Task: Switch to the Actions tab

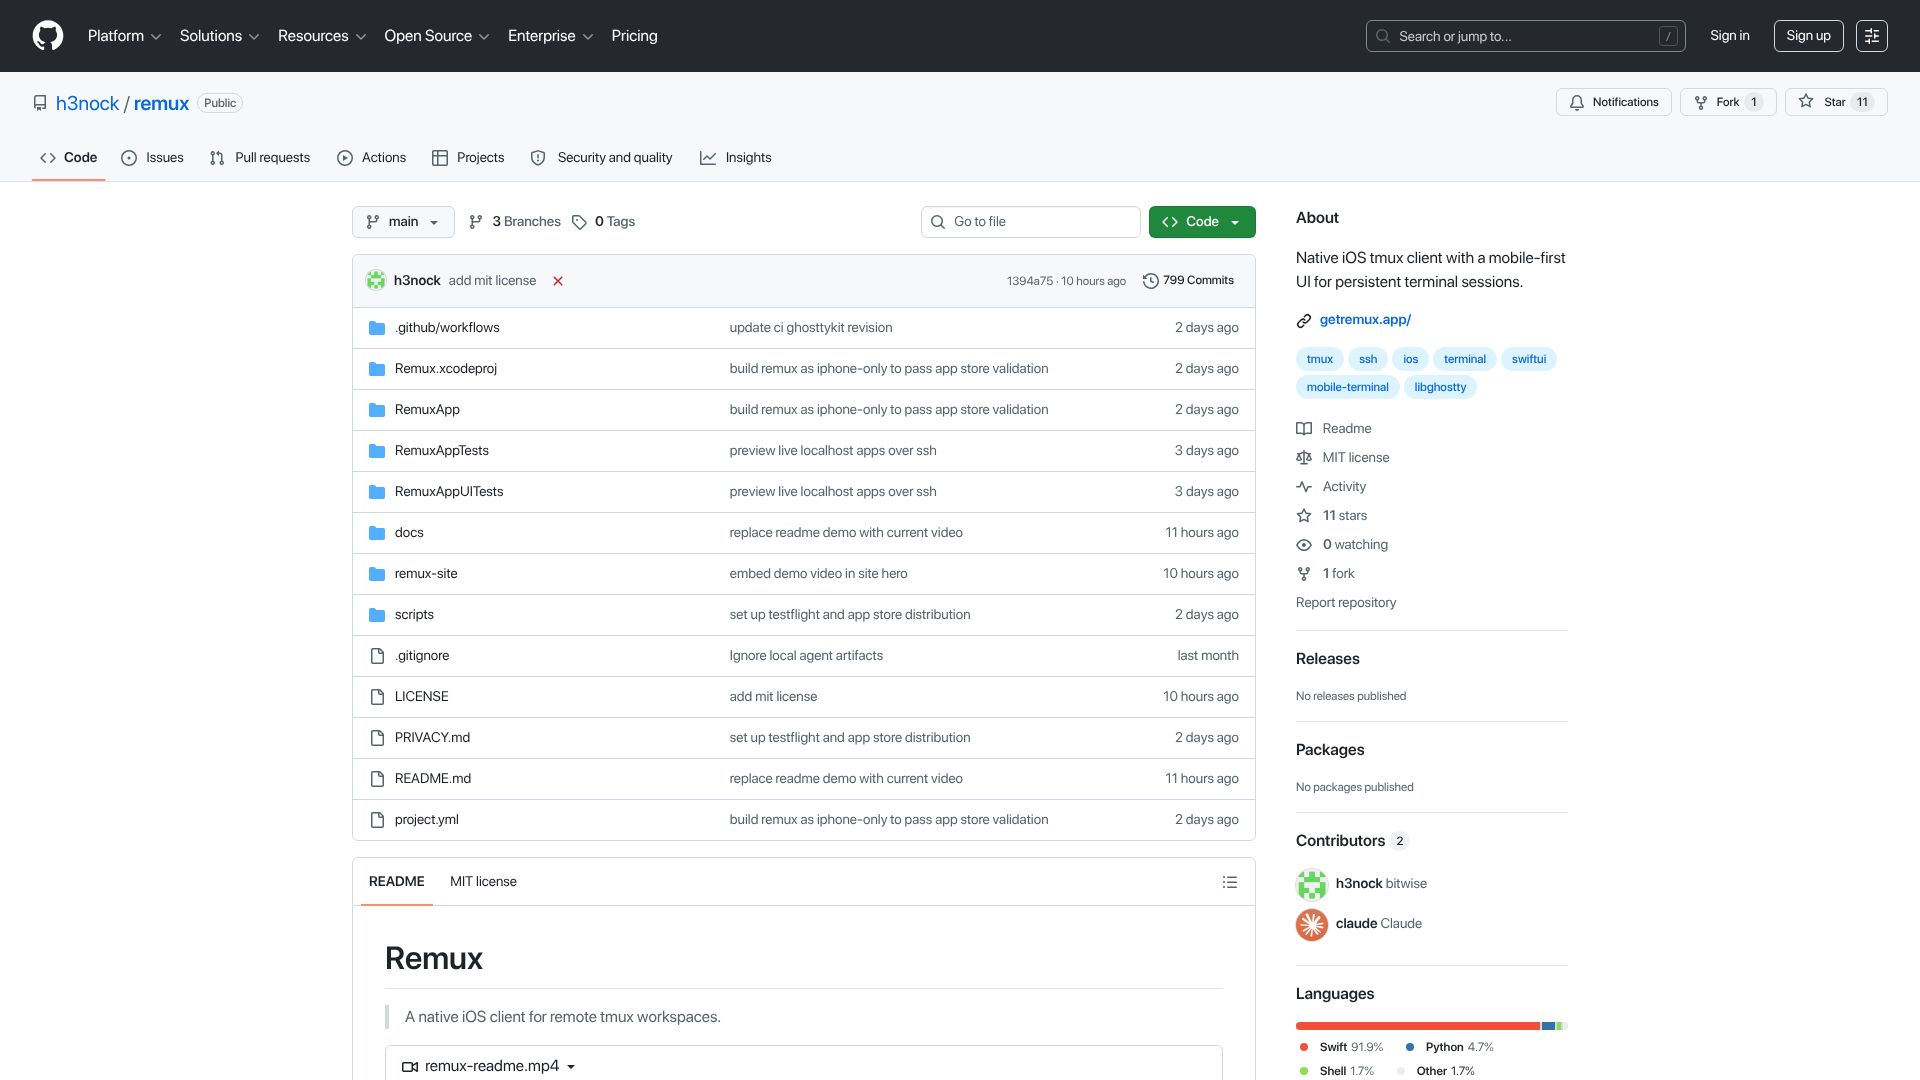Action: (371, 158)
